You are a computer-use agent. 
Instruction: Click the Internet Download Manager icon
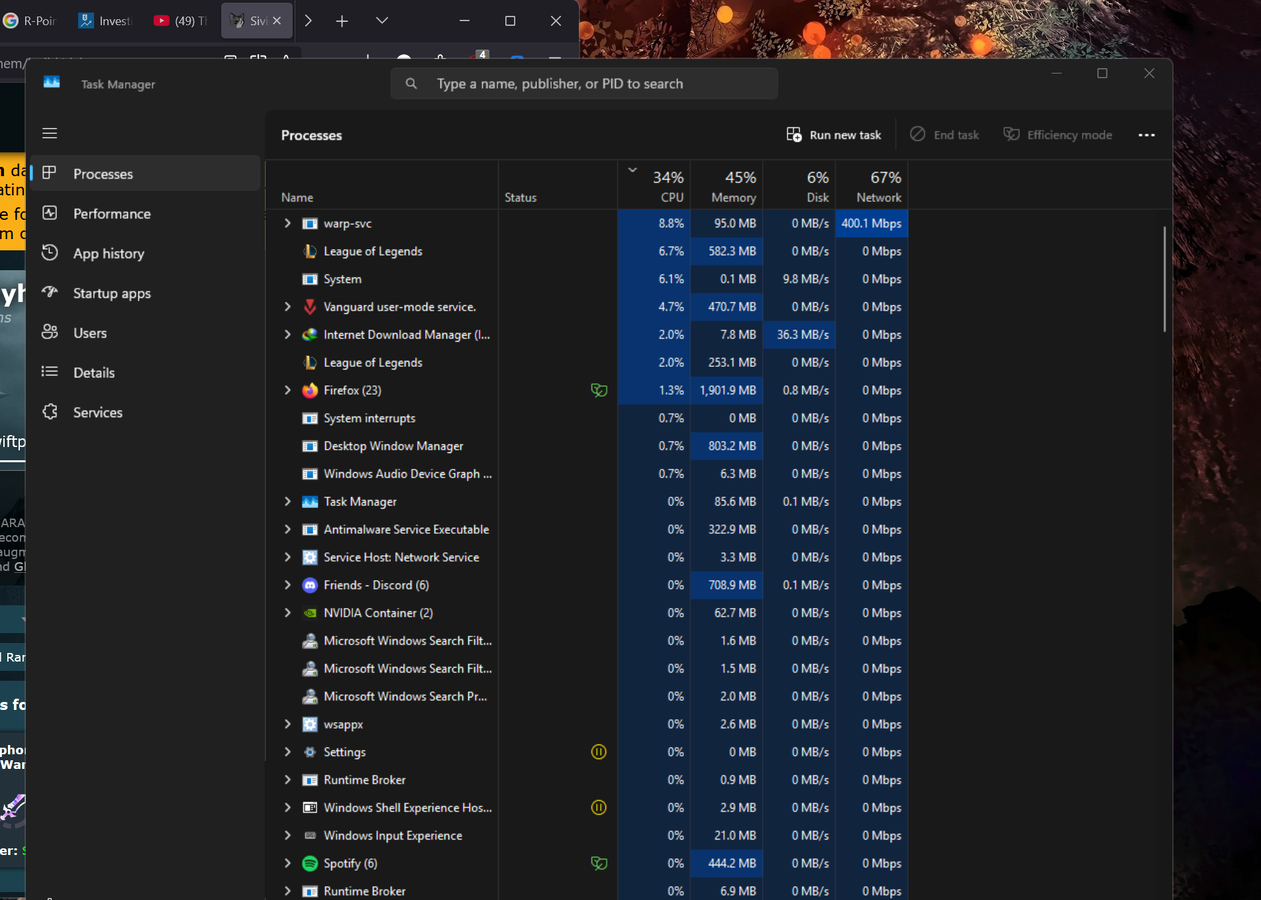pos(310,335)
